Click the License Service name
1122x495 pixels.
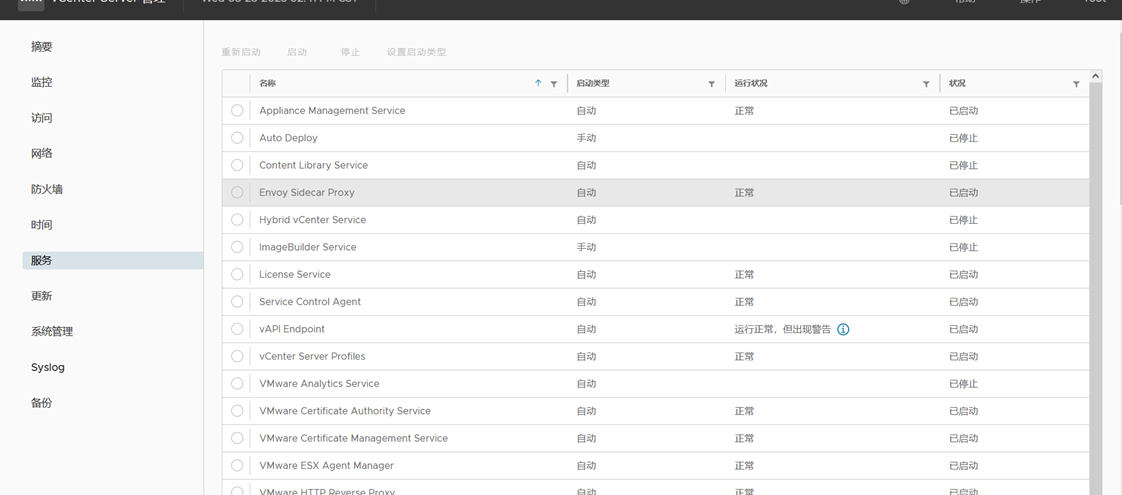pos(295,274)
